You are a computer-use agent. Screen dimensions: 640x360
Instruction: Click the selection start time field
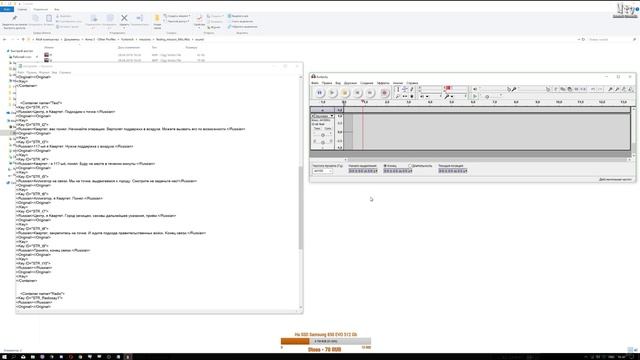tap(363, 171)
